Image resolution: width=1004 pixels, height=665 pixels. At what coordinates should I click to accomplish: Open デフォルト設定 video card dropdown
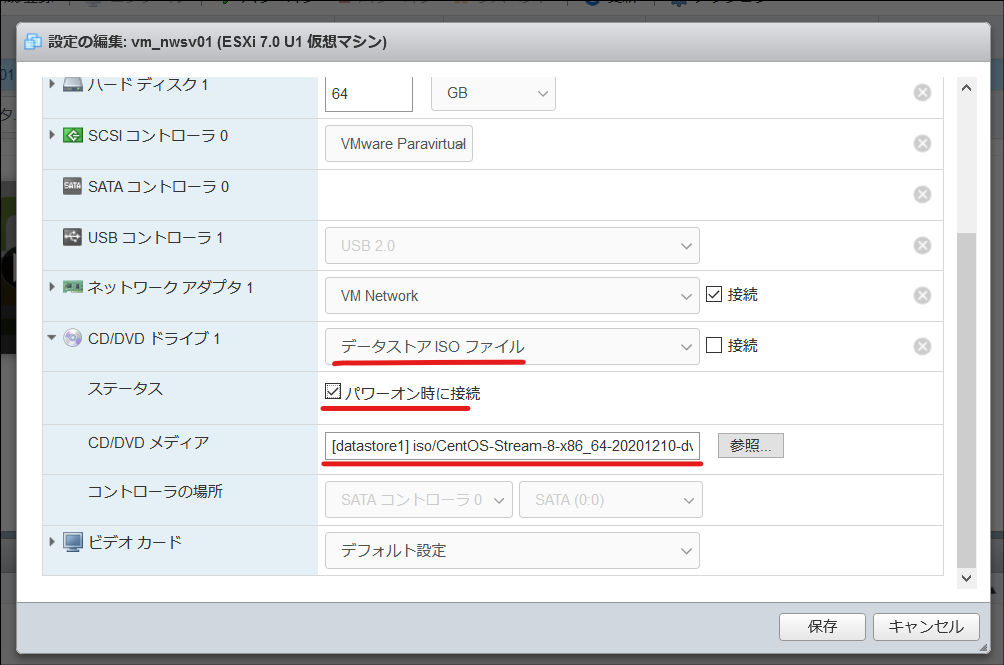point(512,550)
